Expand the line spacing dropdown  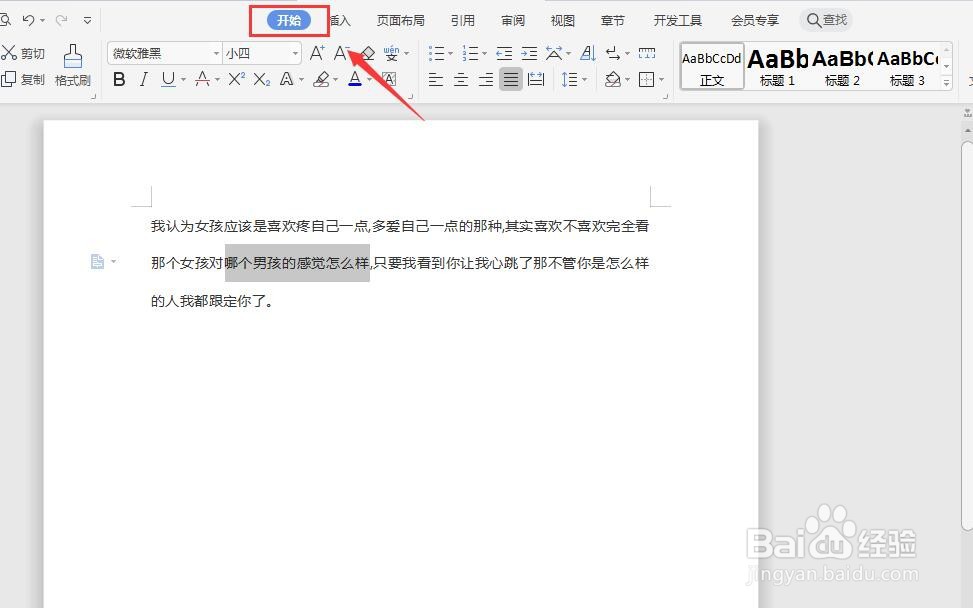(x=584, y=79)
